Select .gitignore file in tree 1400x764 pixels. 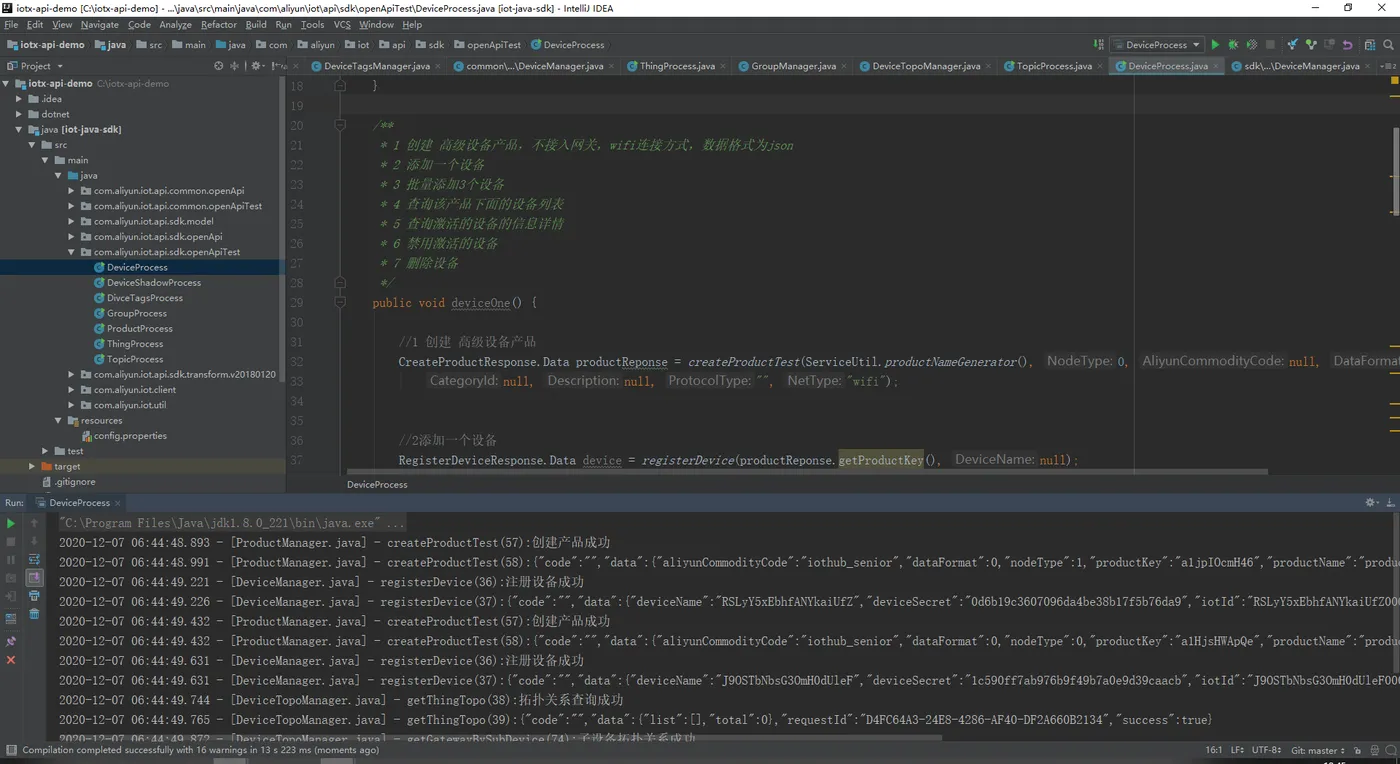coord(74,482)
